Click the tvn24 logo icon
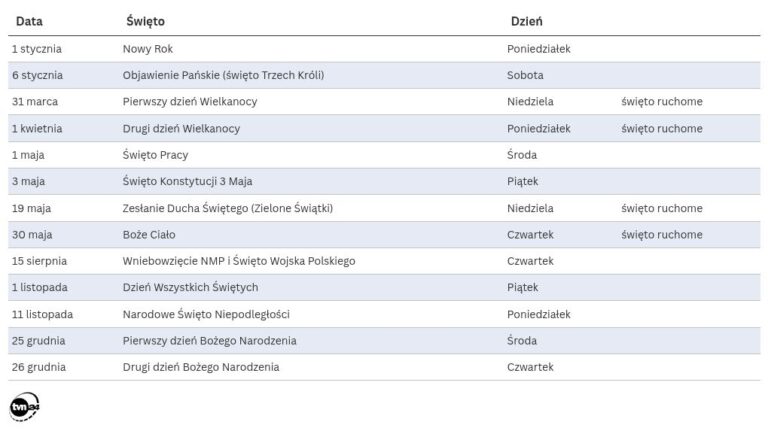Viewport: 768px width, 434px height. click(x=24, y=407)
